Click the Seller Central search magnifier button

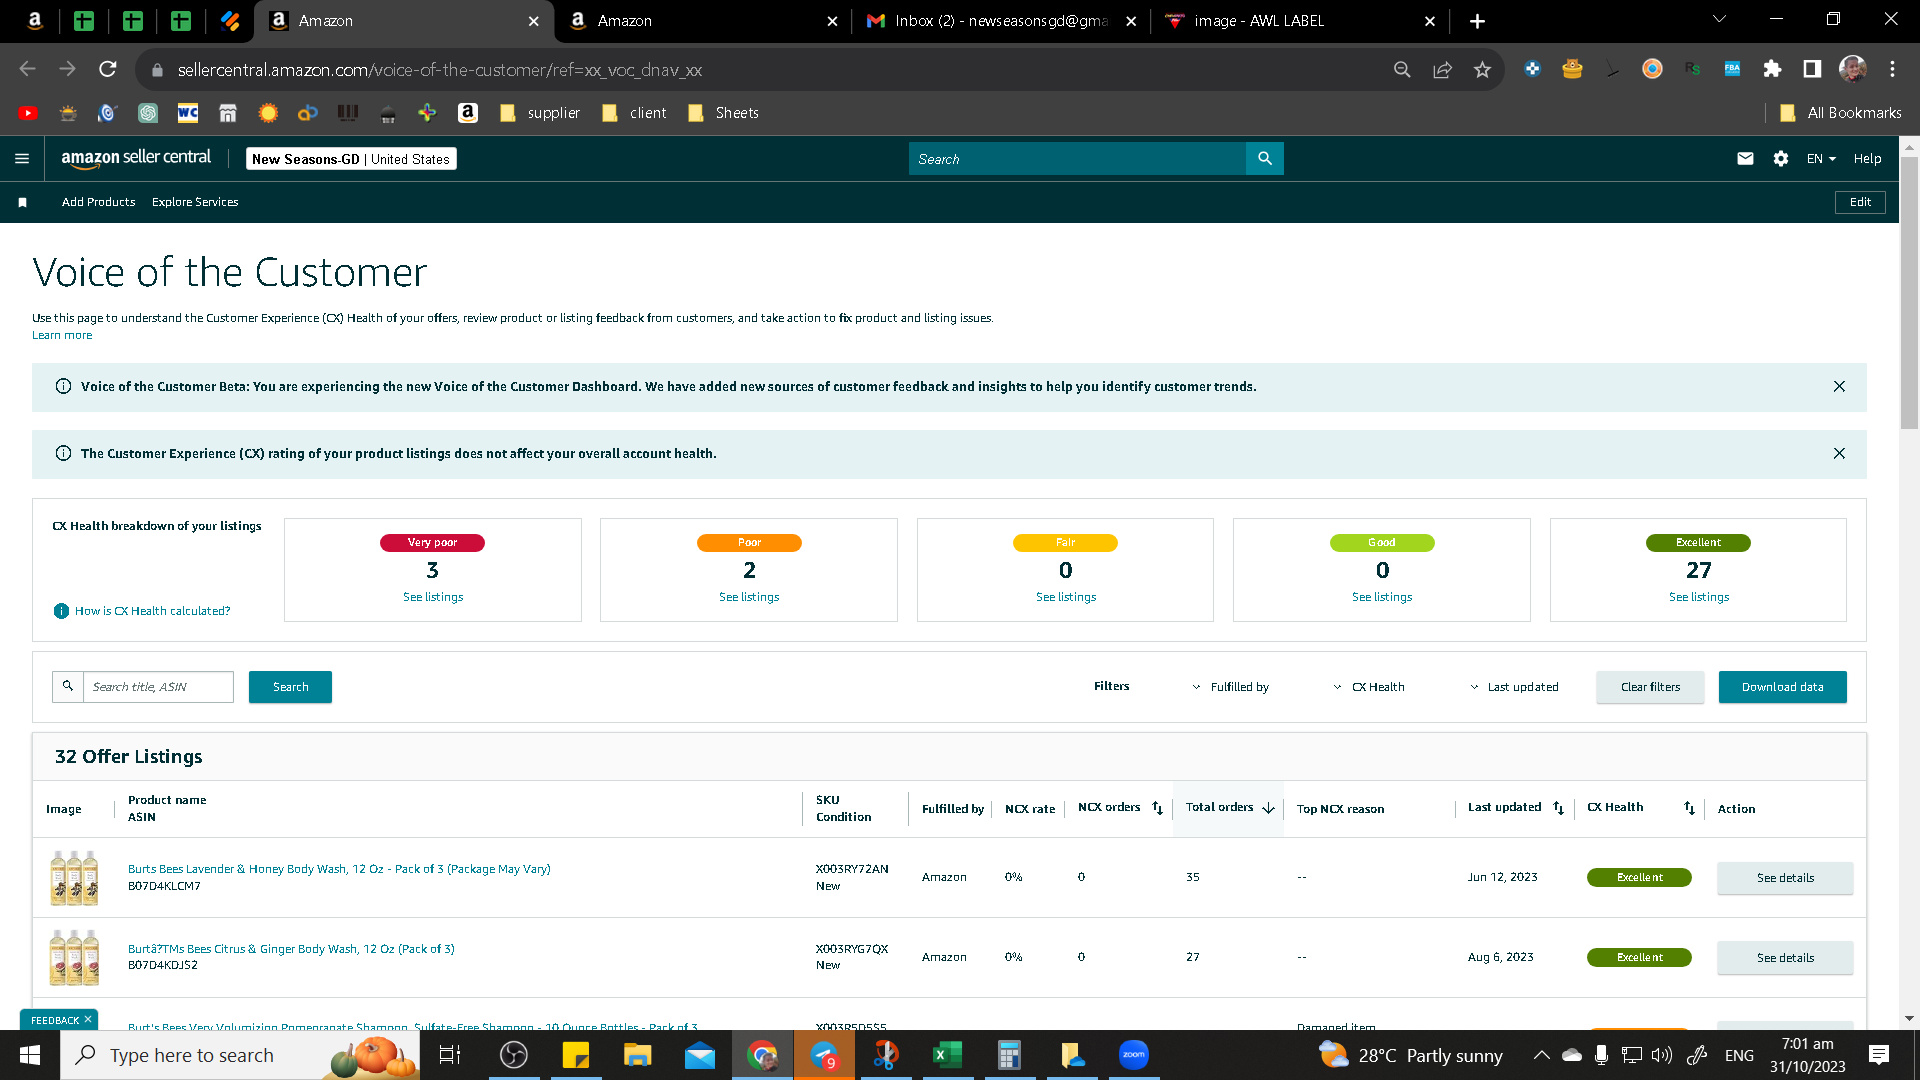1265,159
